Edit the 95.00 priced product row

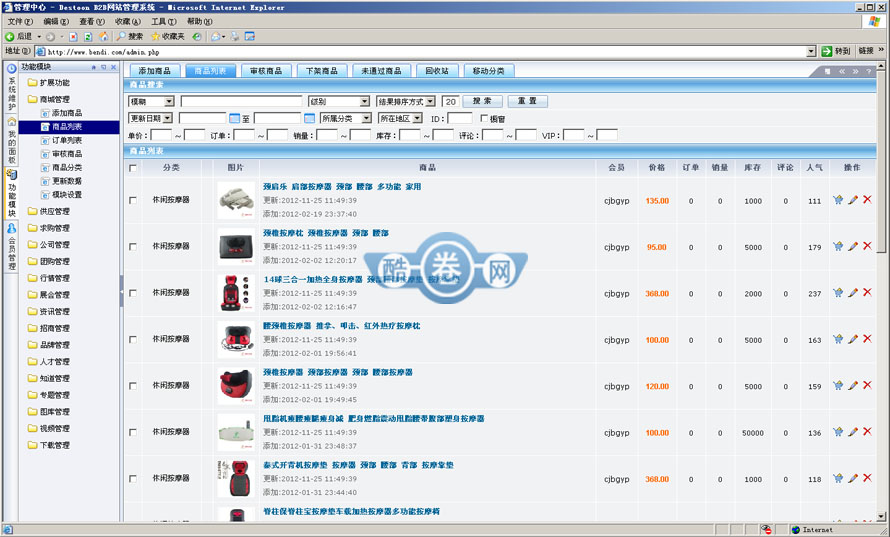pyautogui.click(x=853, y=246)
